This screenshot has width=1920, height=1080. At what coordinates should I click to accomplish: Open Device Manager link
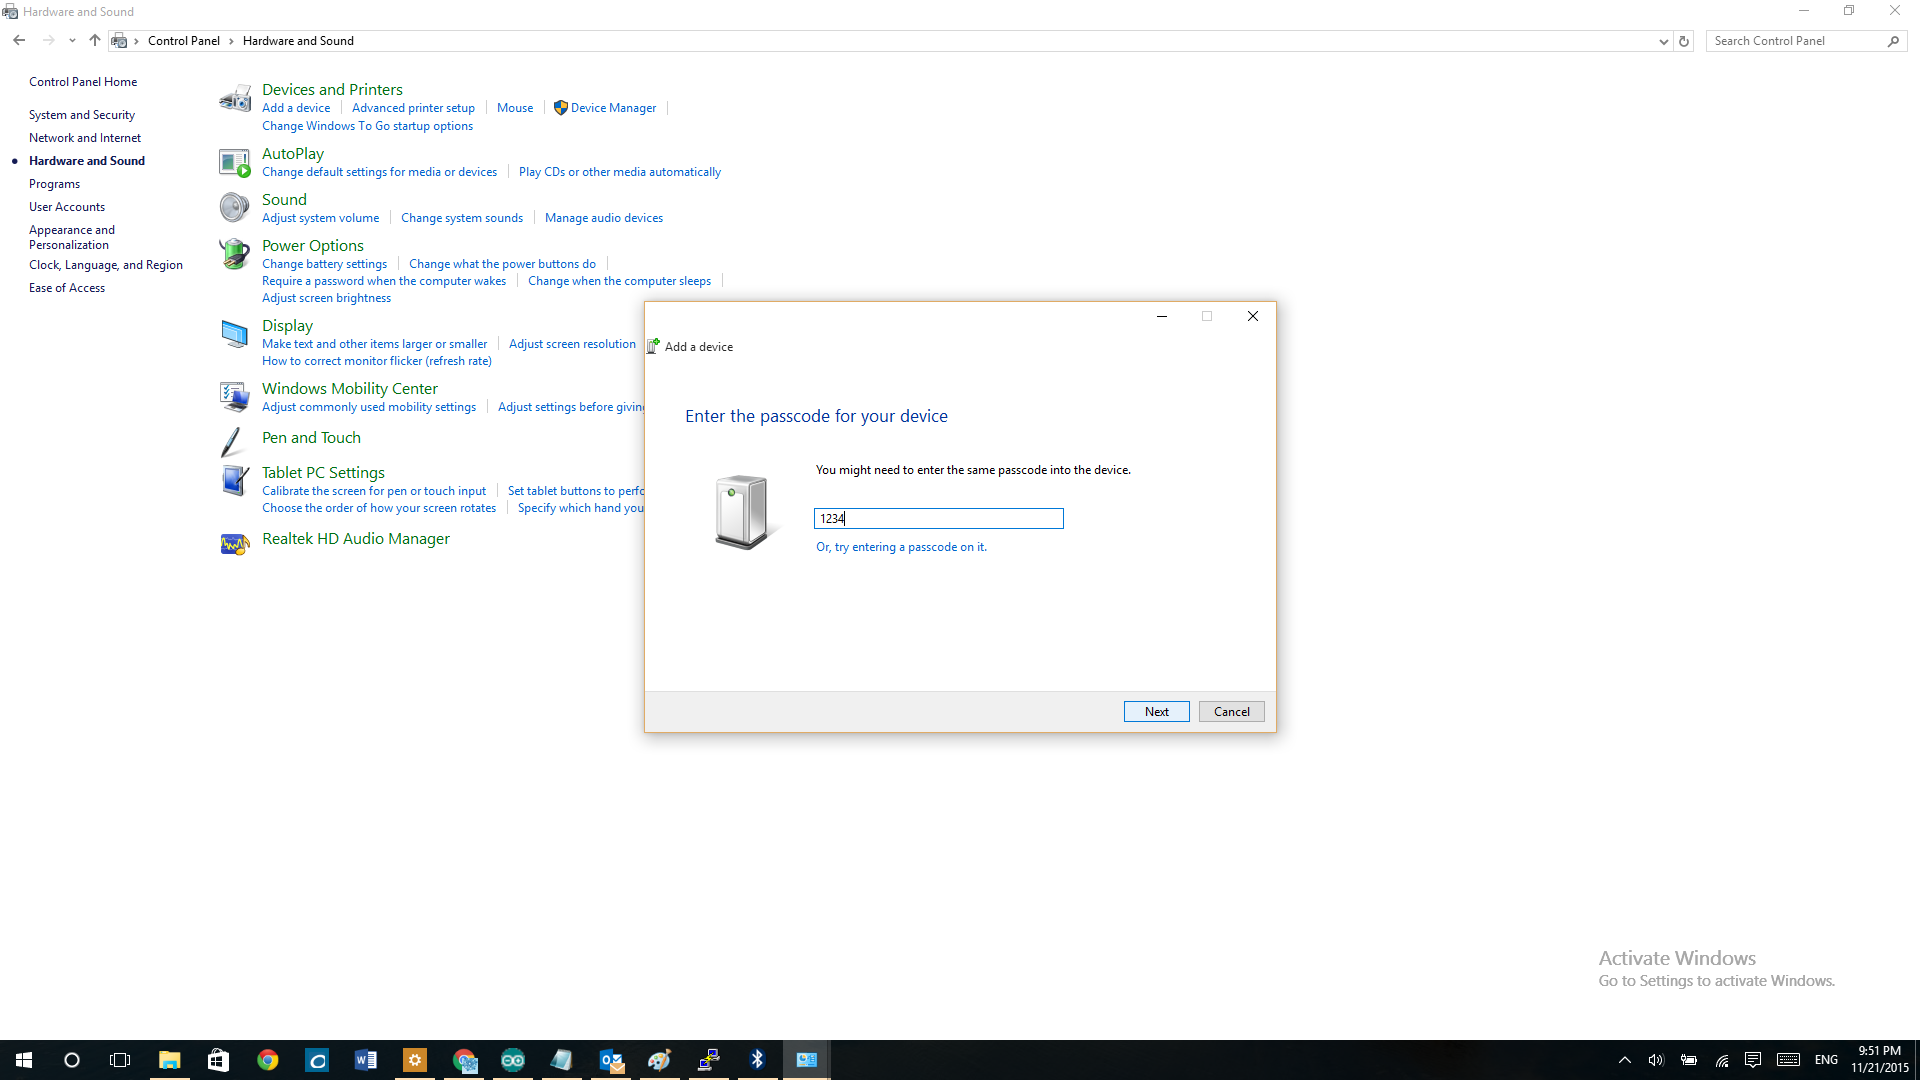click(613, 108)
